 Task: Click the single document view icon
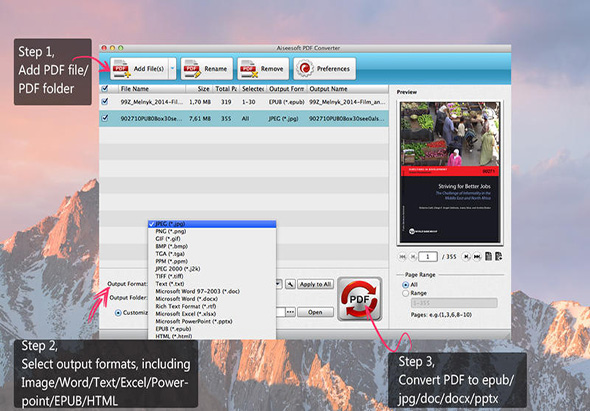488,257
